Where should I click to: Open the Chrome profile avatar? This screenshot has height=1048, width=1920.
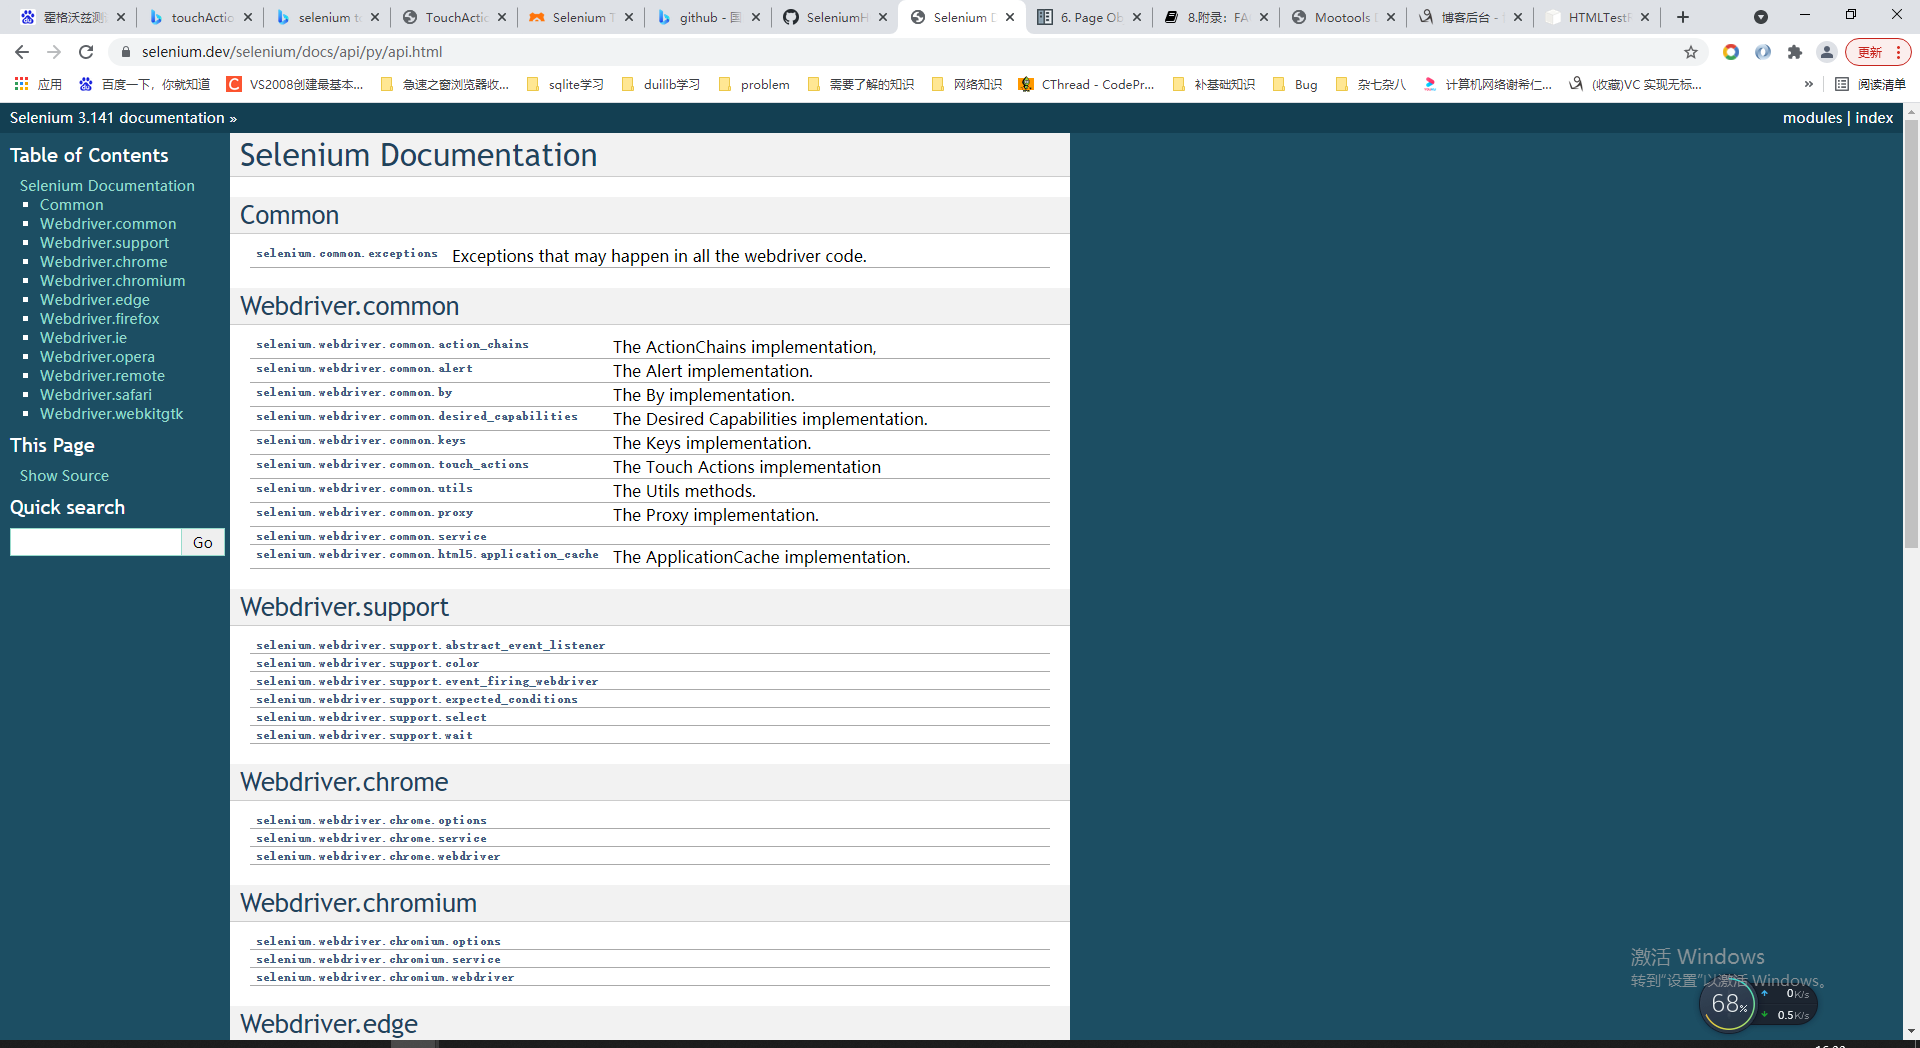[1827, 52]
